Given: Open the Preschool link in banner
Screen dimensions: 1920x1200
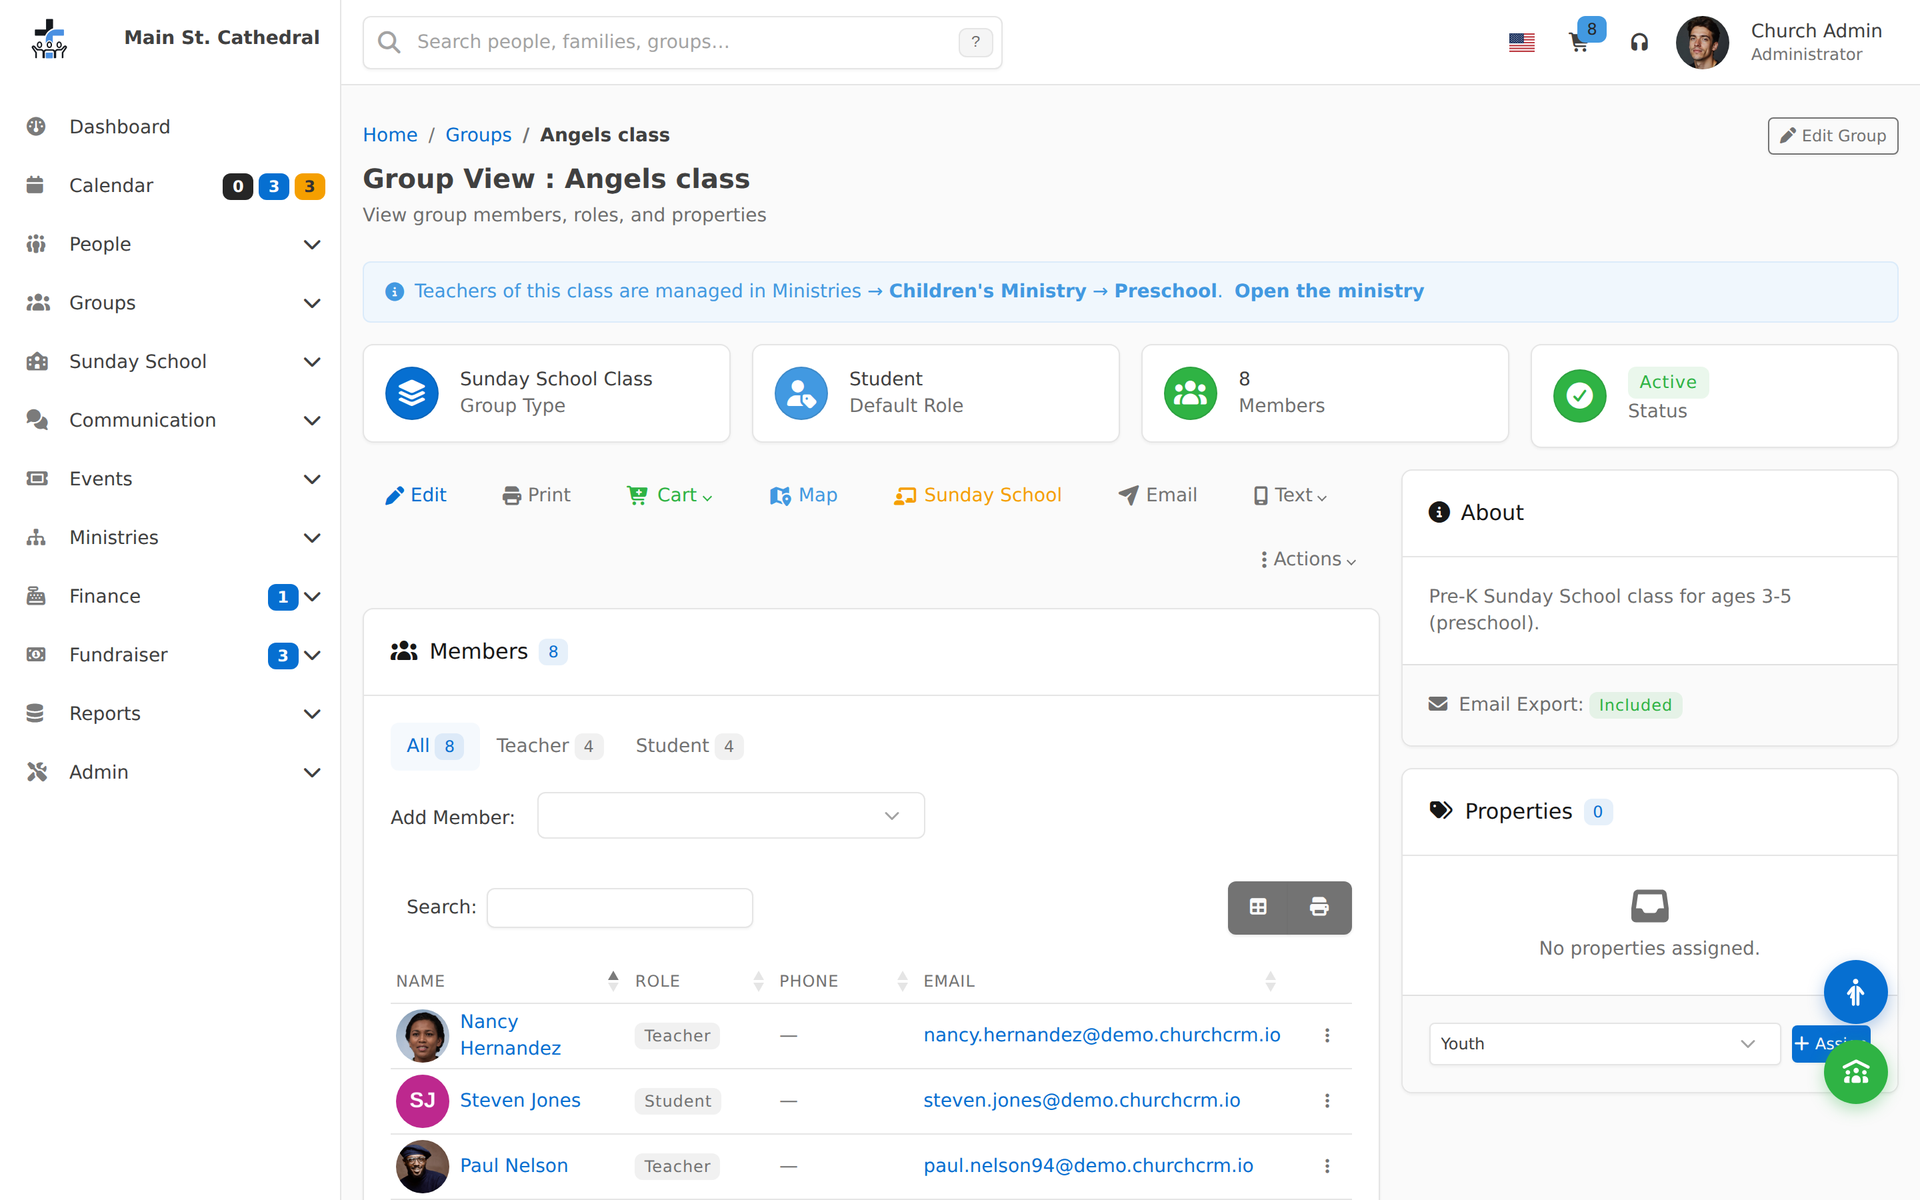Looking at the screenshot, I should [x=1165, y=291].
